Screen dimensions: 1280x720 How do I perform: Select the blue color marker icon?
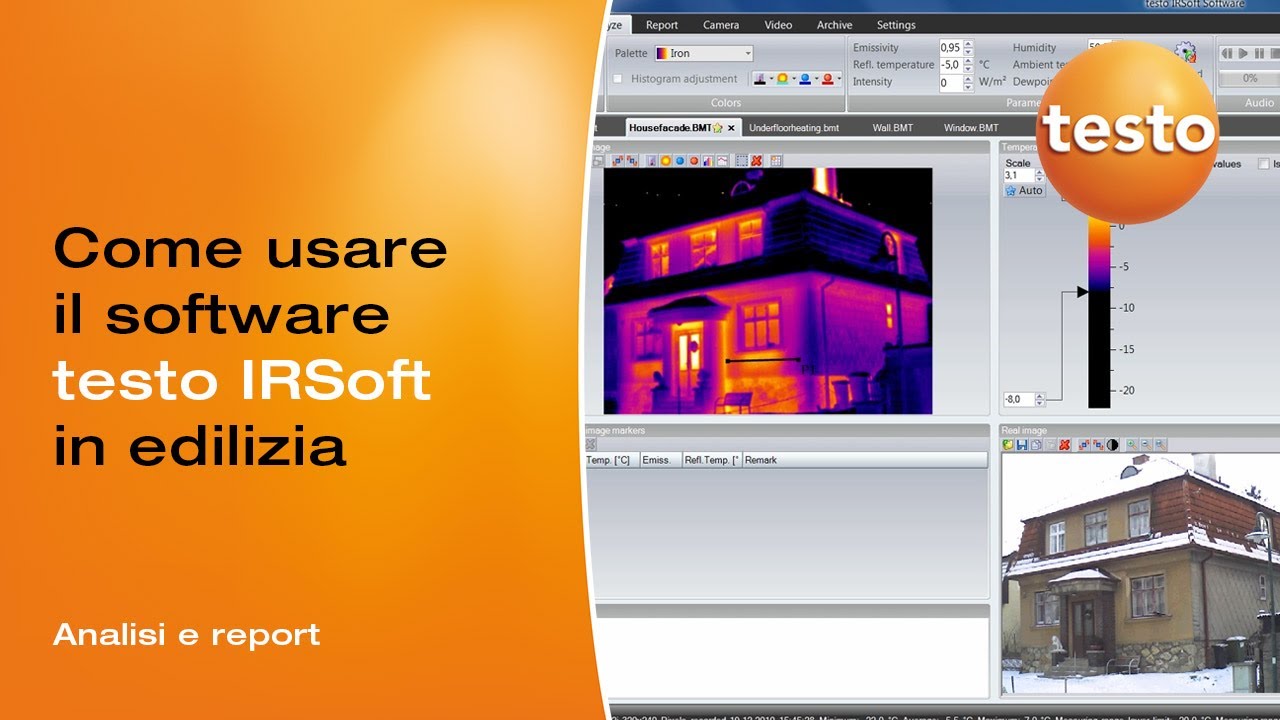(805, 79)
